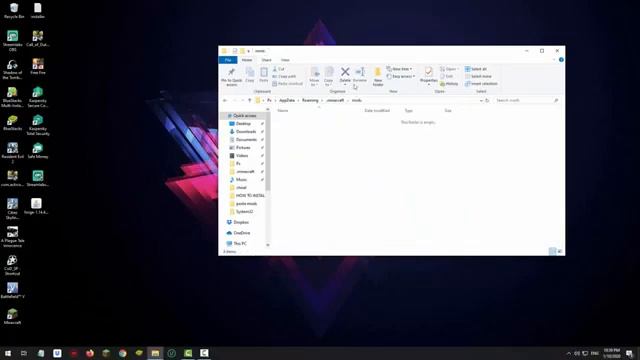Image resolution: width=640 pixels, height=360 pixels.
Task: Click Invert selection
Action: click(x=481, y=84)
